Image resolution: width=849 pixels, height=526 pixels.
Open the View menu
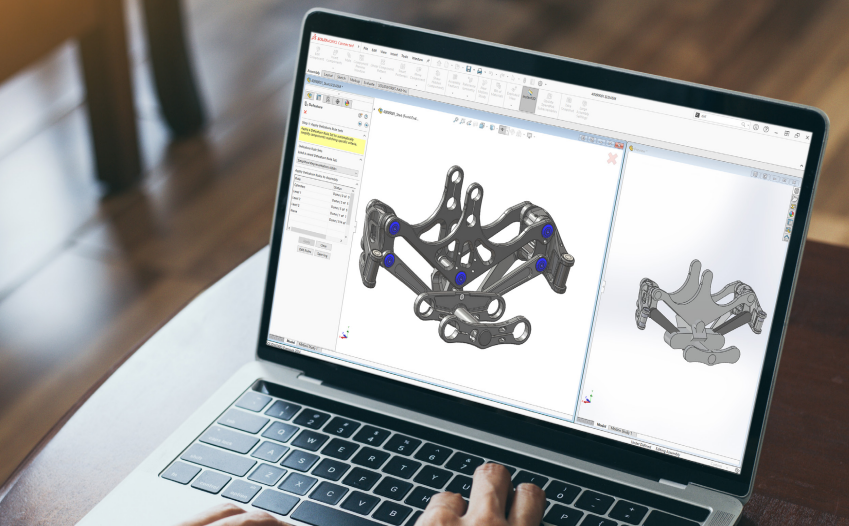coord(383,52)
